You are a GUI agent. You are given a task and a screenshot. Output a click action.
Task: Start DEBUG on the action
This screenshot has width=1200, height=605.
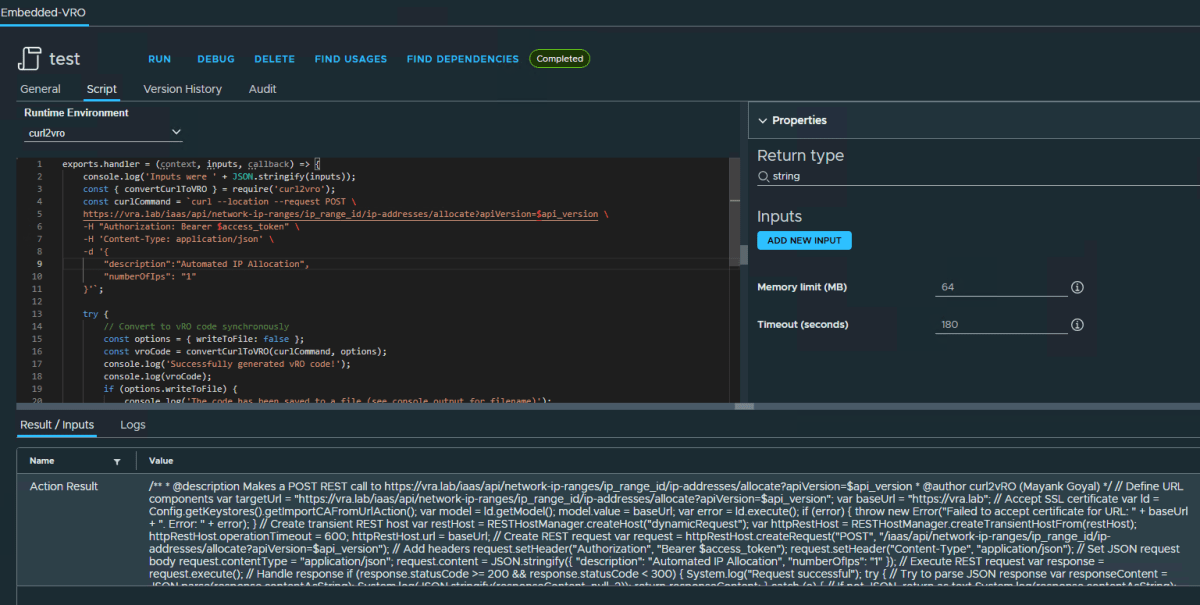[216, 59]
